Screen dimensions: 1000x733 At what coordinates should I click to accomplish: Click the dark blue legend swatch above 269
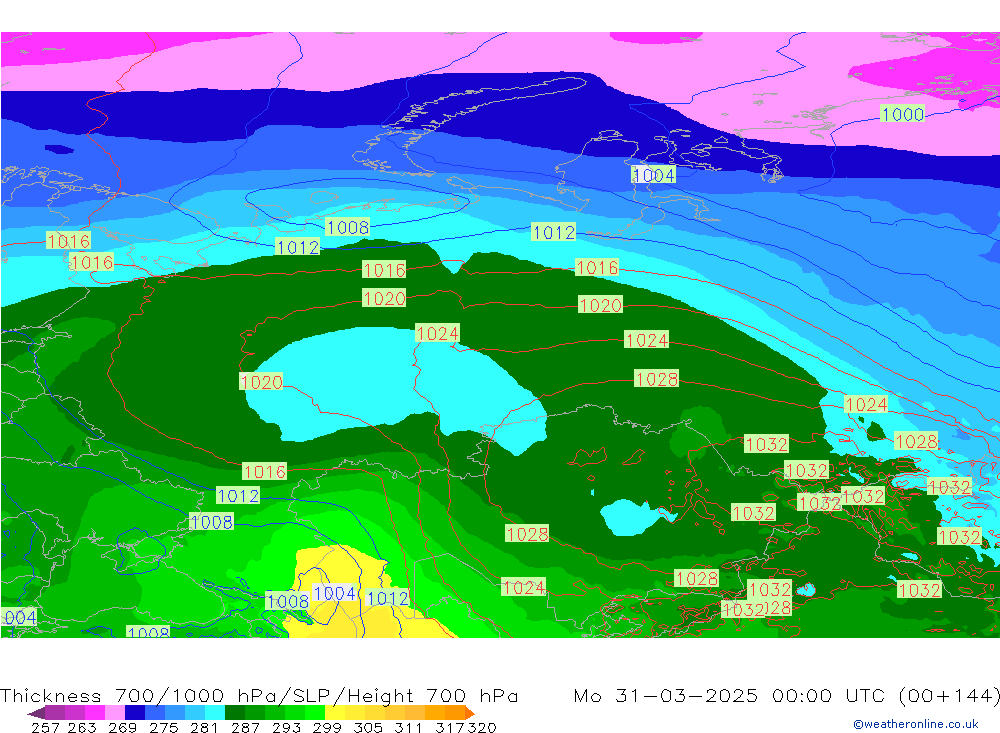[x=135, y=713]
